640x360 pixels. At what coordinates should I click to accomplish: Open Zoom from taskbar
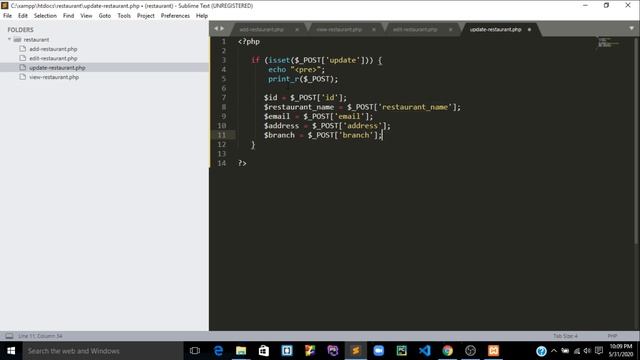pos(379,351)
